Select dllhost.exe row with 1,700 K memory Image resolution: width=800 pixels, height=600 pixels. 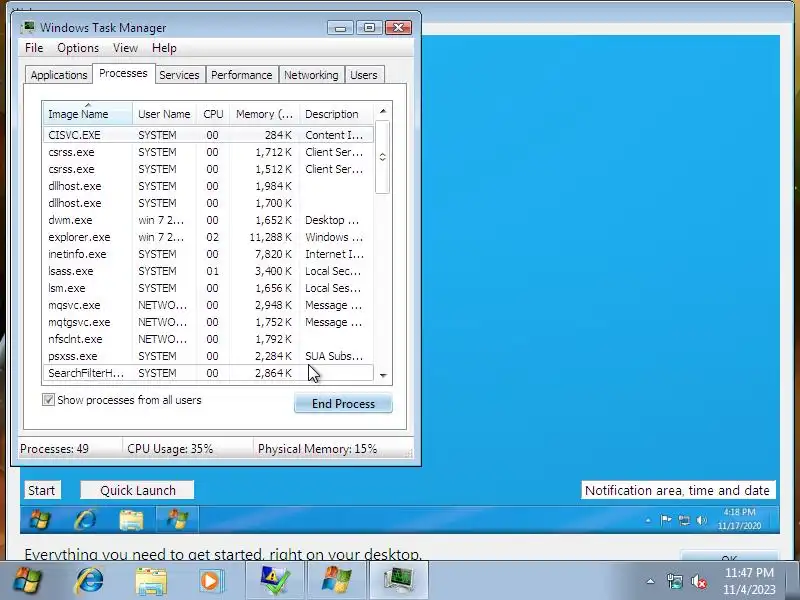[x=208, y=203]
